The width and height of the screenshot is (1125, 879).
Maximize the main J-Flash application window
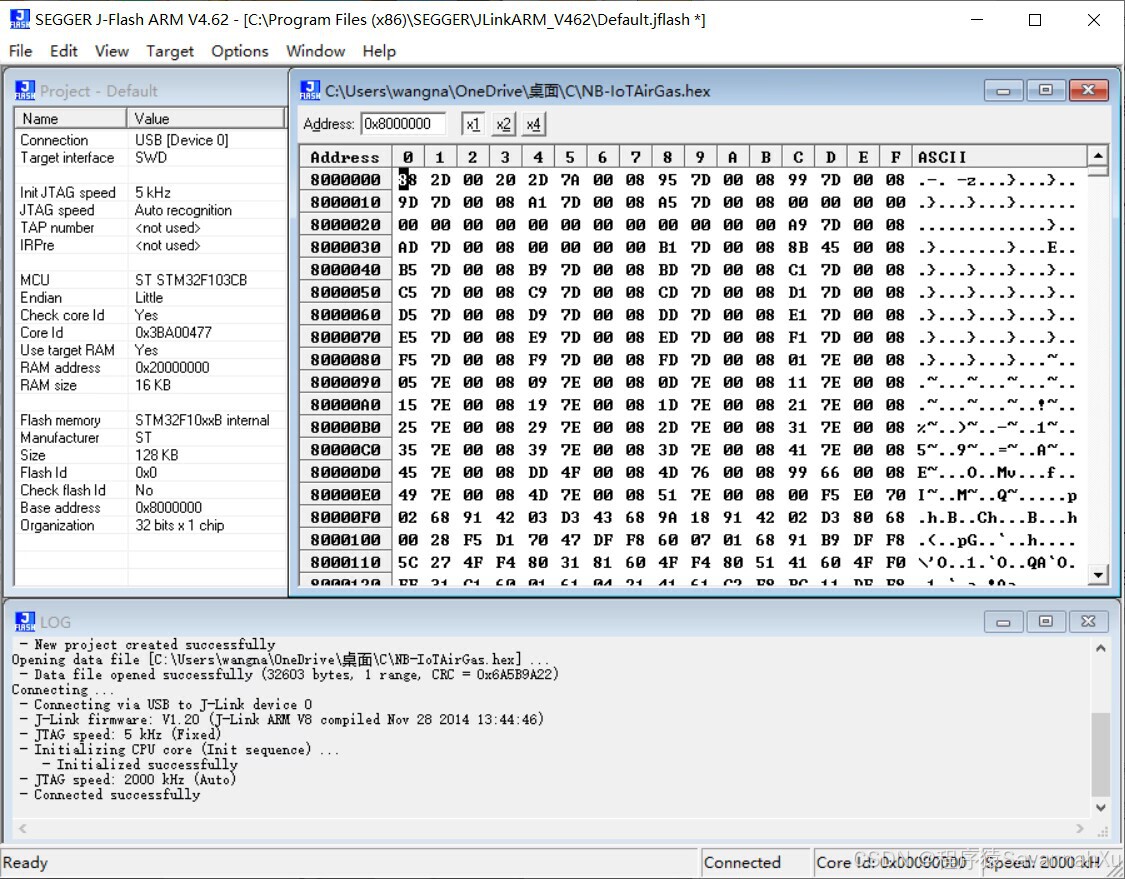[1035, 19]
